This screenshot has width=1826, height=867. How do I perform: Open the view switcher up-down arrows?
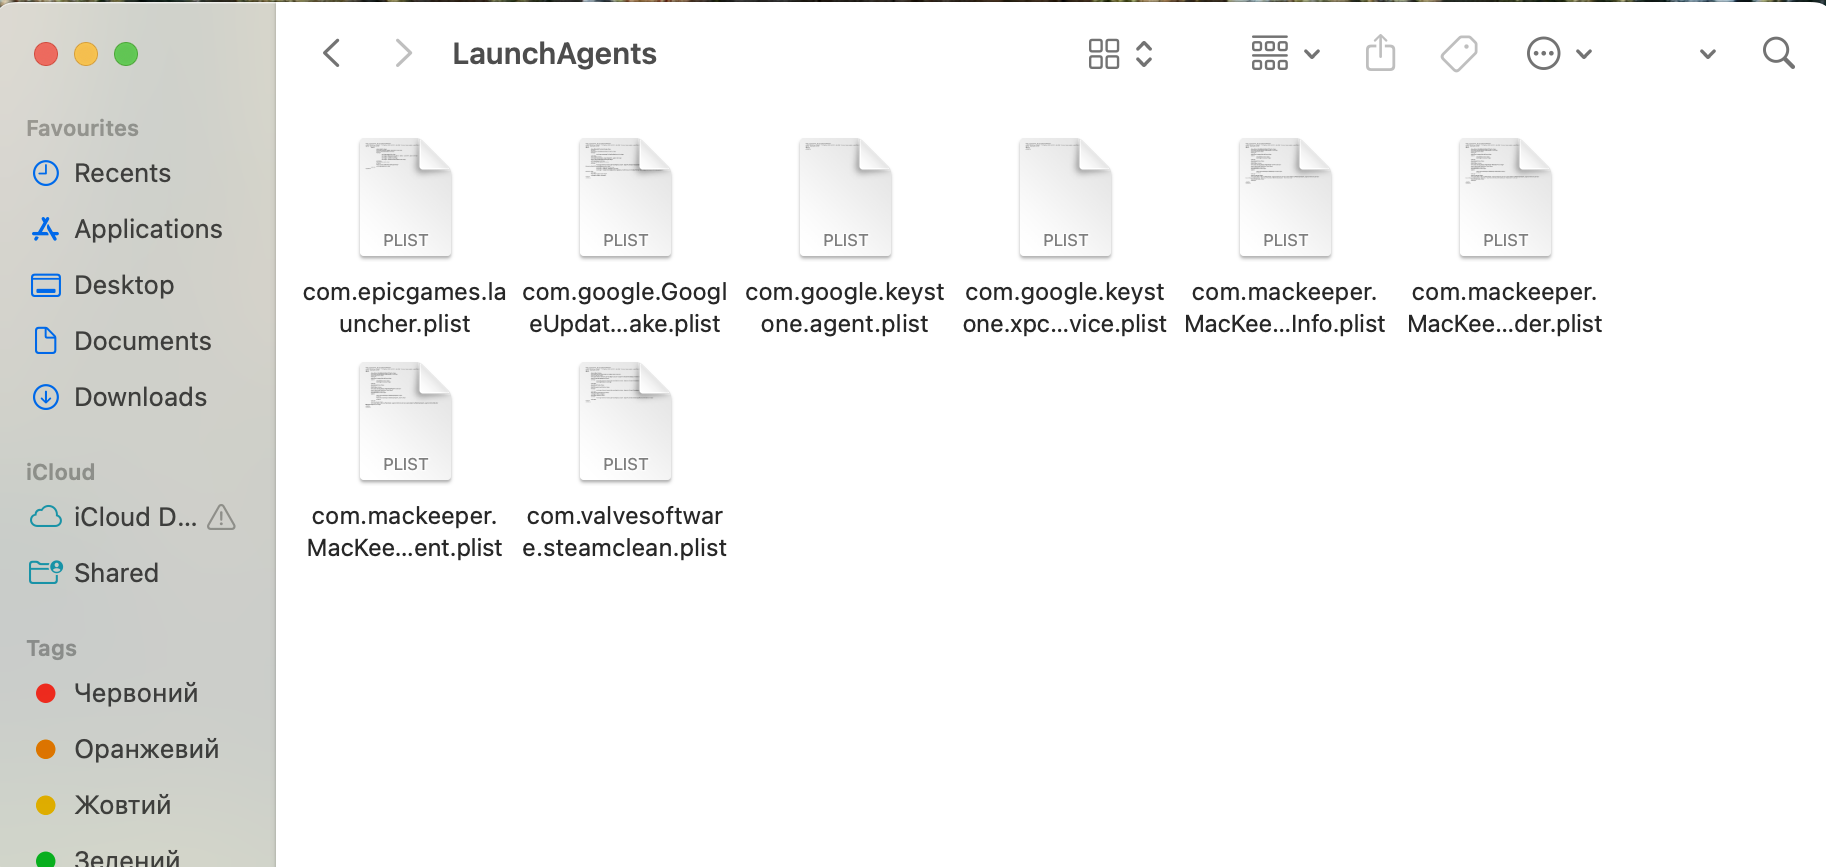[1144, 54]
